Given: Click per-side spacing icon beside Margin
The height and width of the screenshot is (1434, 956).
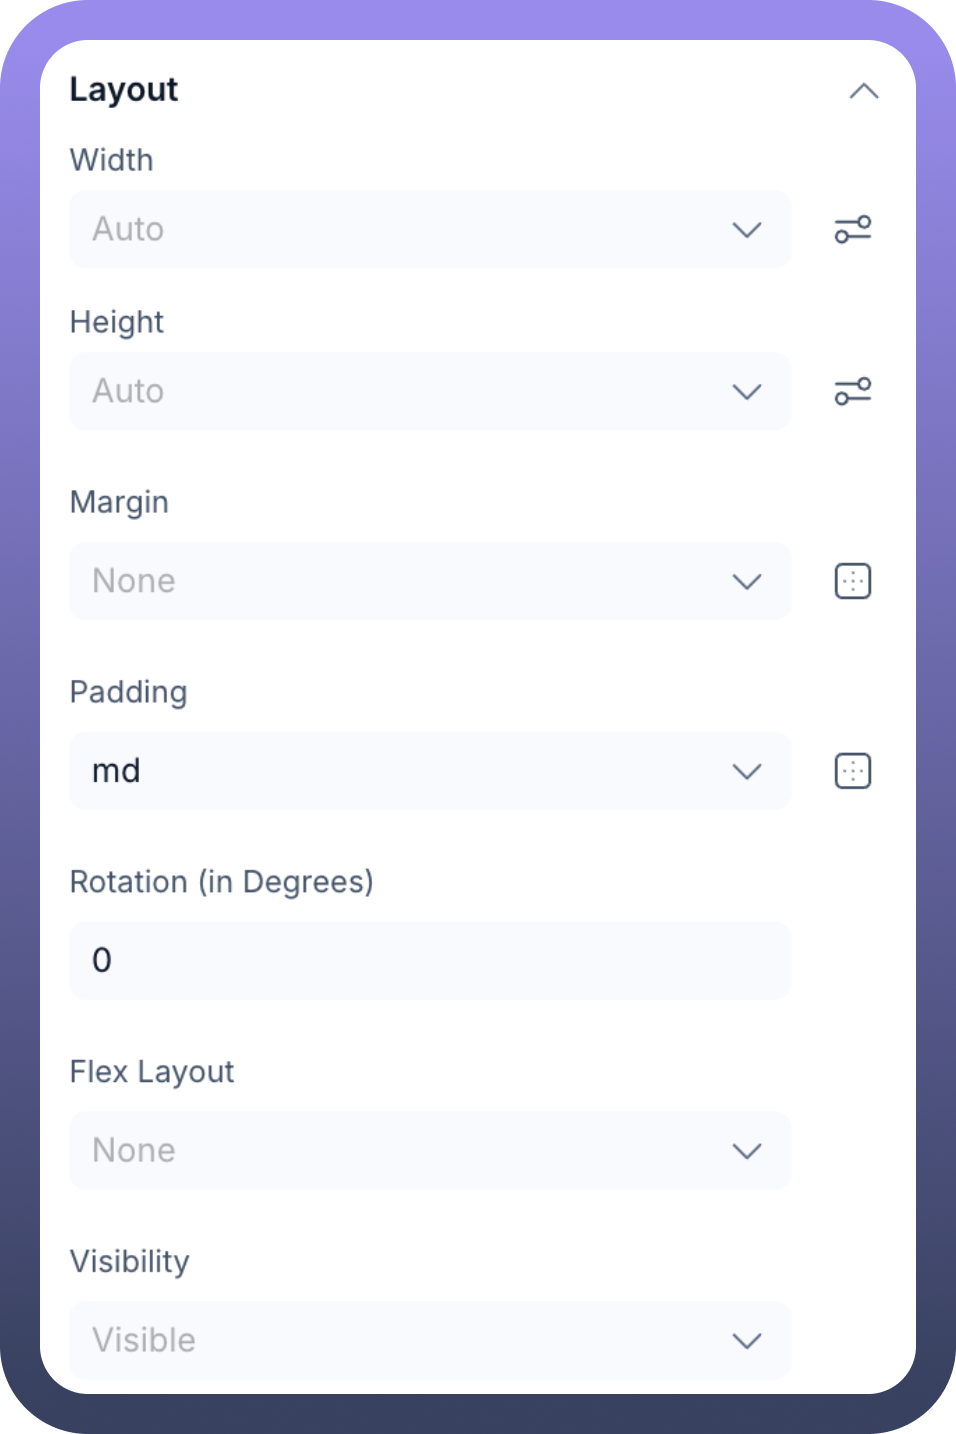Looking at the screenshot, I should point(853,581).
